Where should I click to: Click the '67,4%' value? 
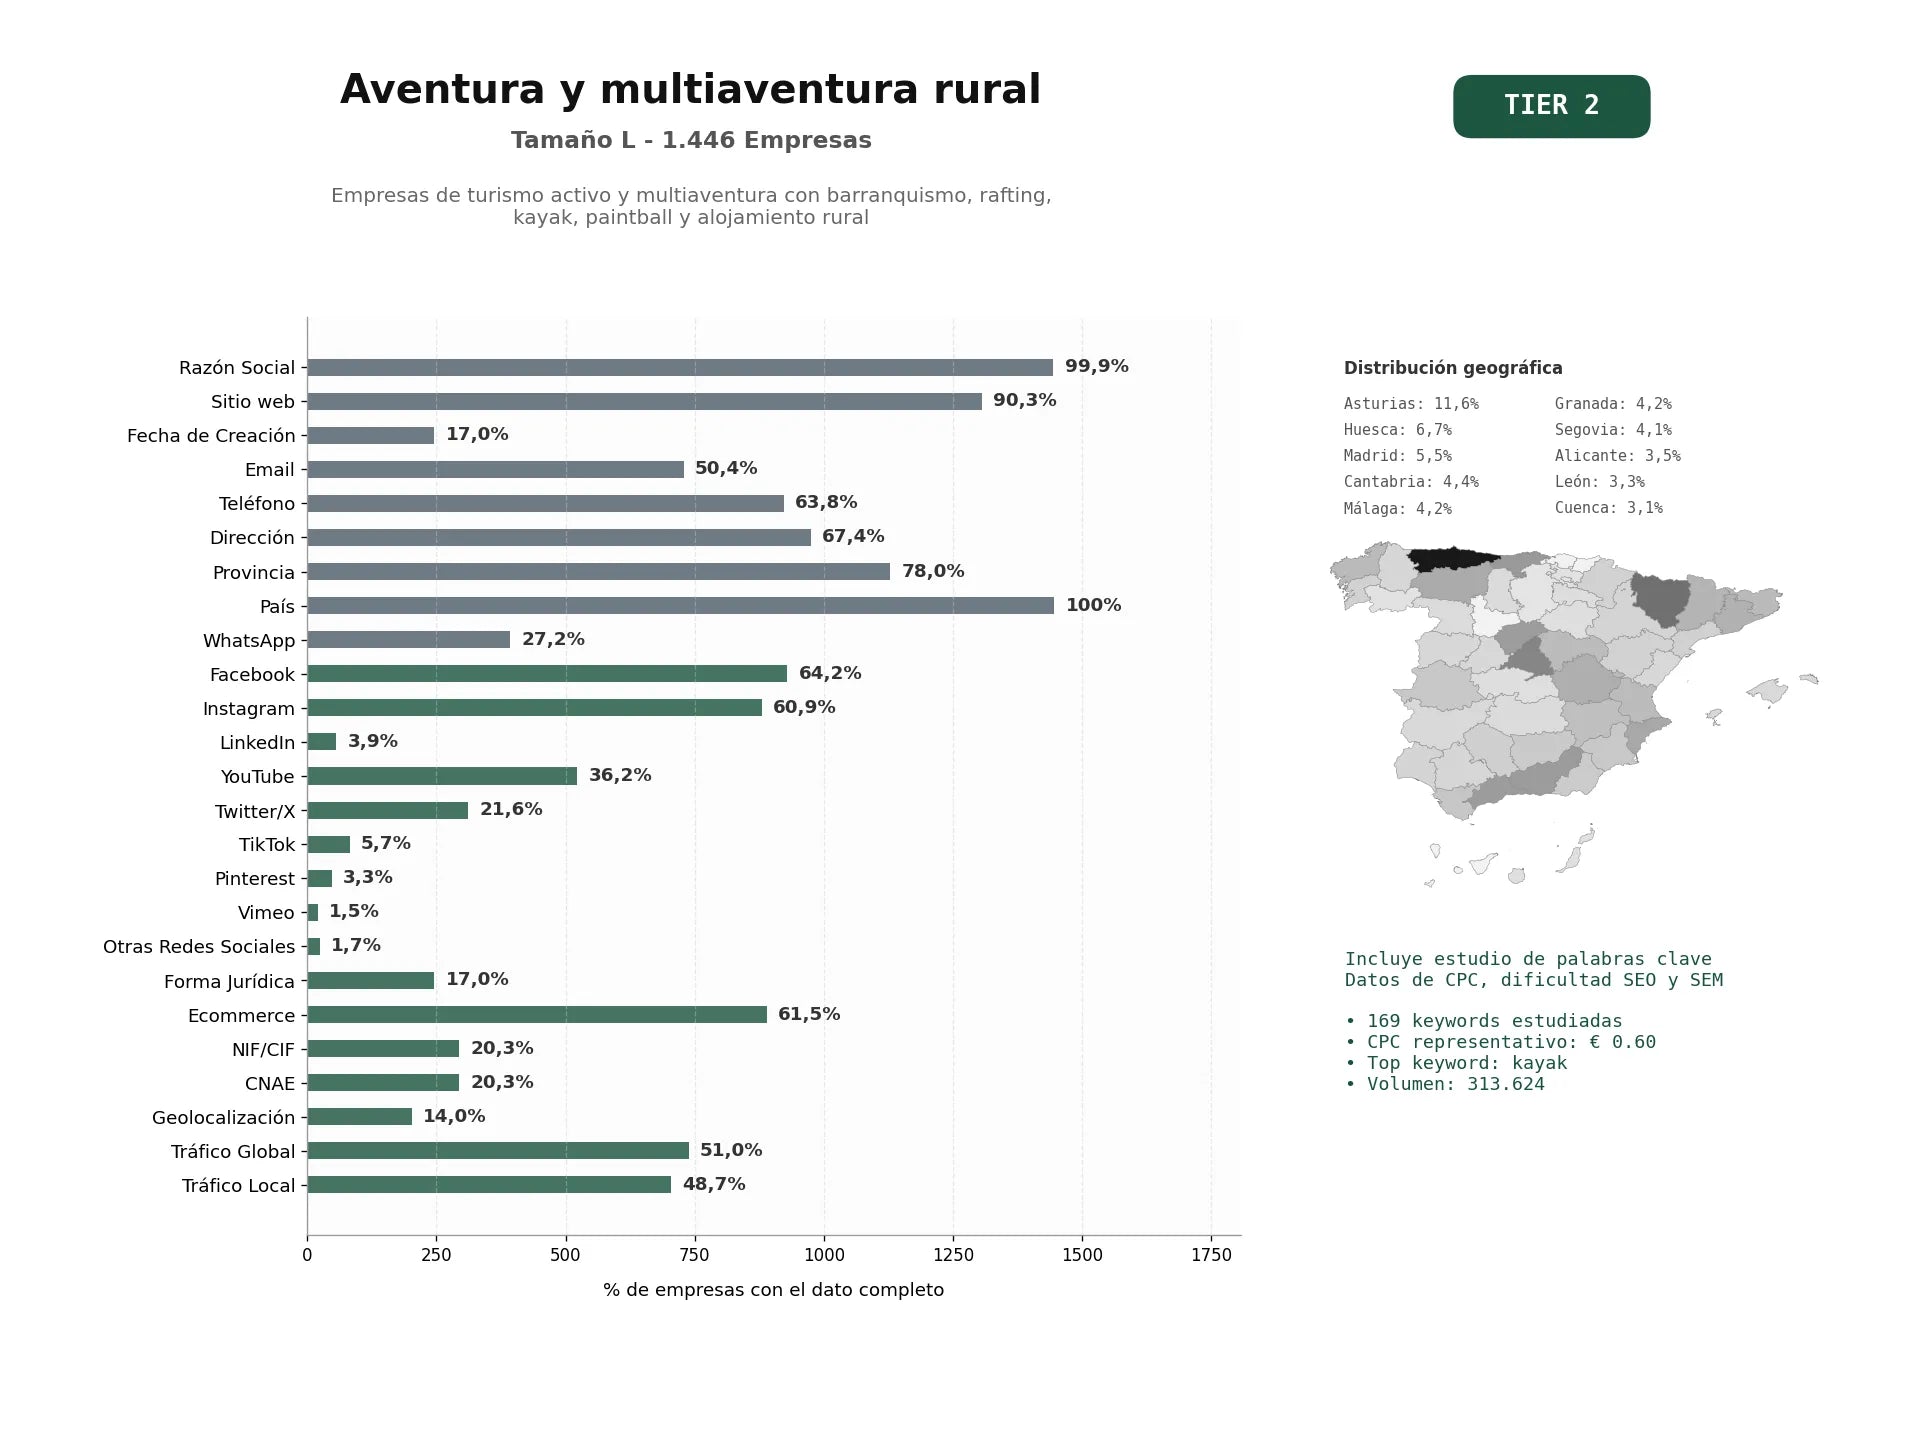pos(853,536)
